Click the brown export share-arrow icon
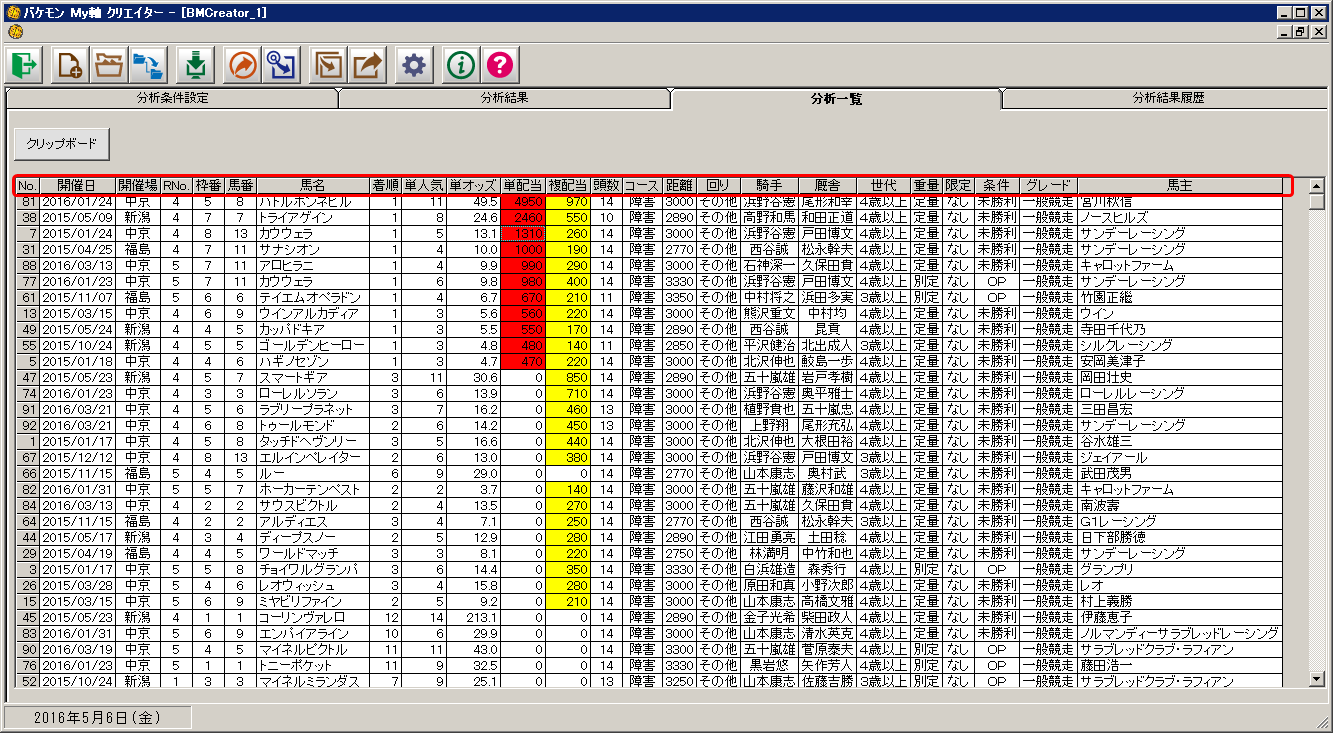The image size is (1333, 733). tap(367, 66)
